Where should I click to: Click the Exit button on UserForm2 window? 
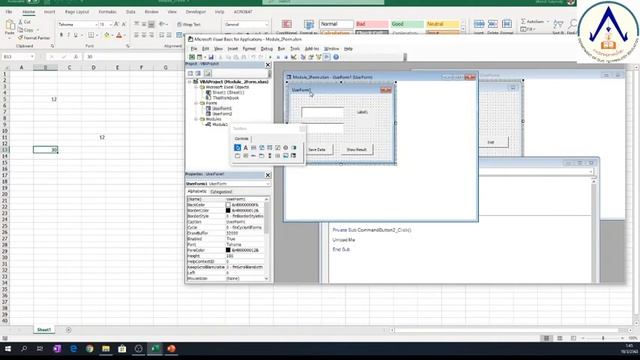[x=491, y=142]
